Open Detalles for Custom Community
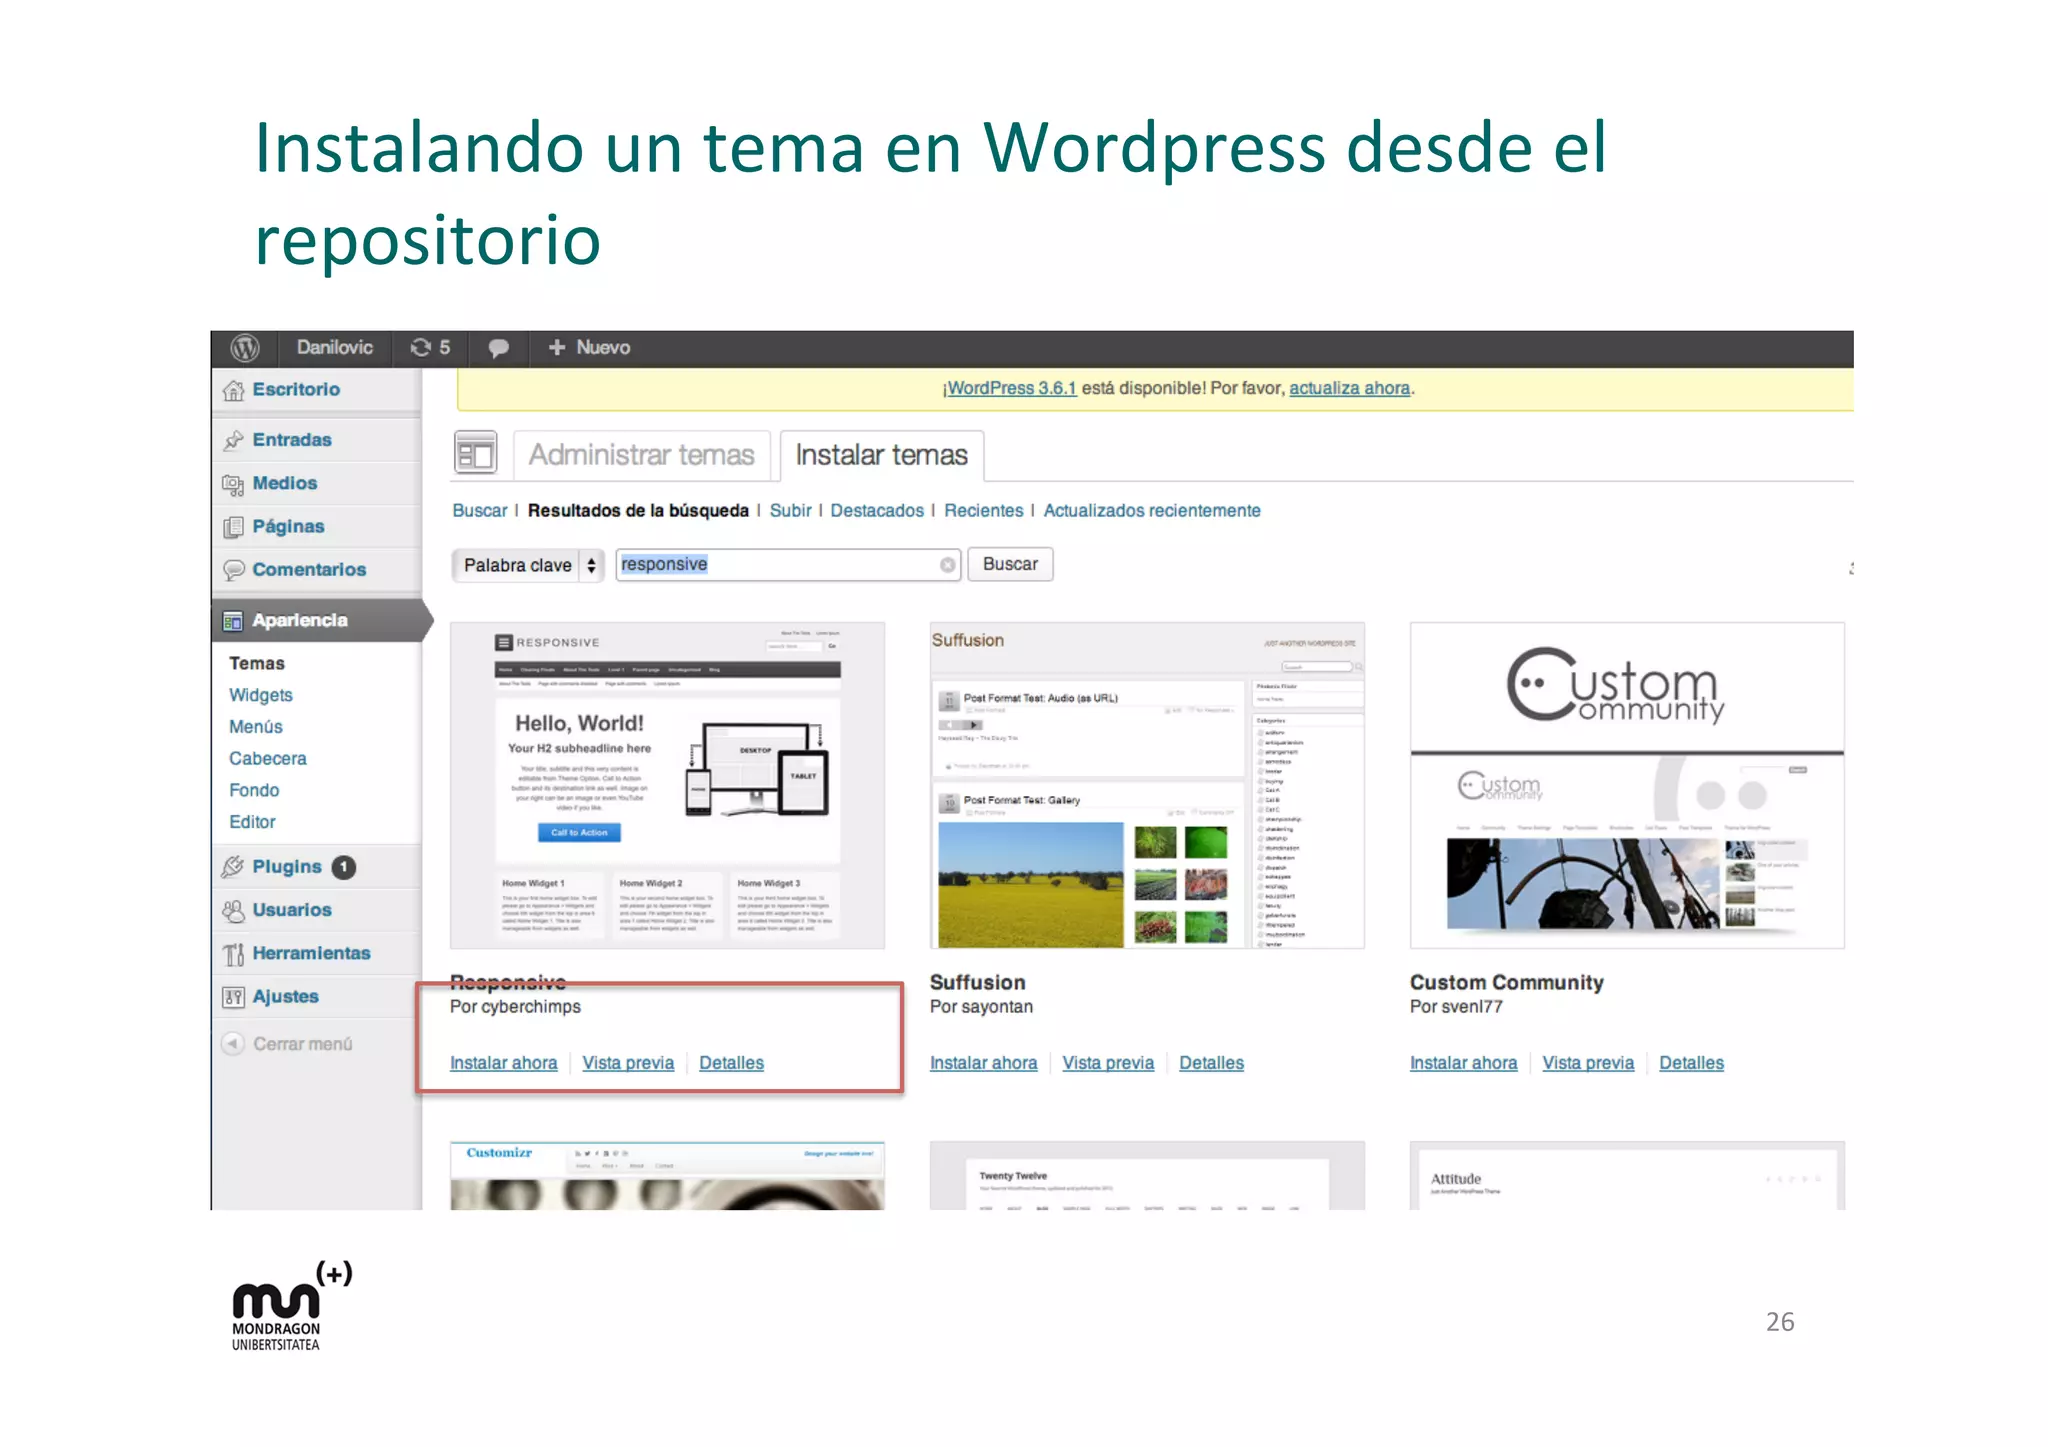This screenshot has height=1447, width=2048. [x=1691, y=1063]
